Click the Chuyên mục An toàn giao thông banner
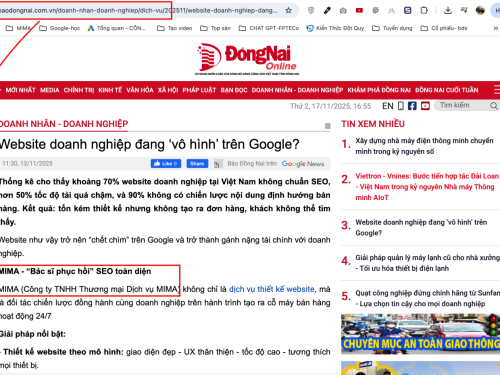Image resolution: width=500 pixels, height=375 pixels. tap(420, 334)
